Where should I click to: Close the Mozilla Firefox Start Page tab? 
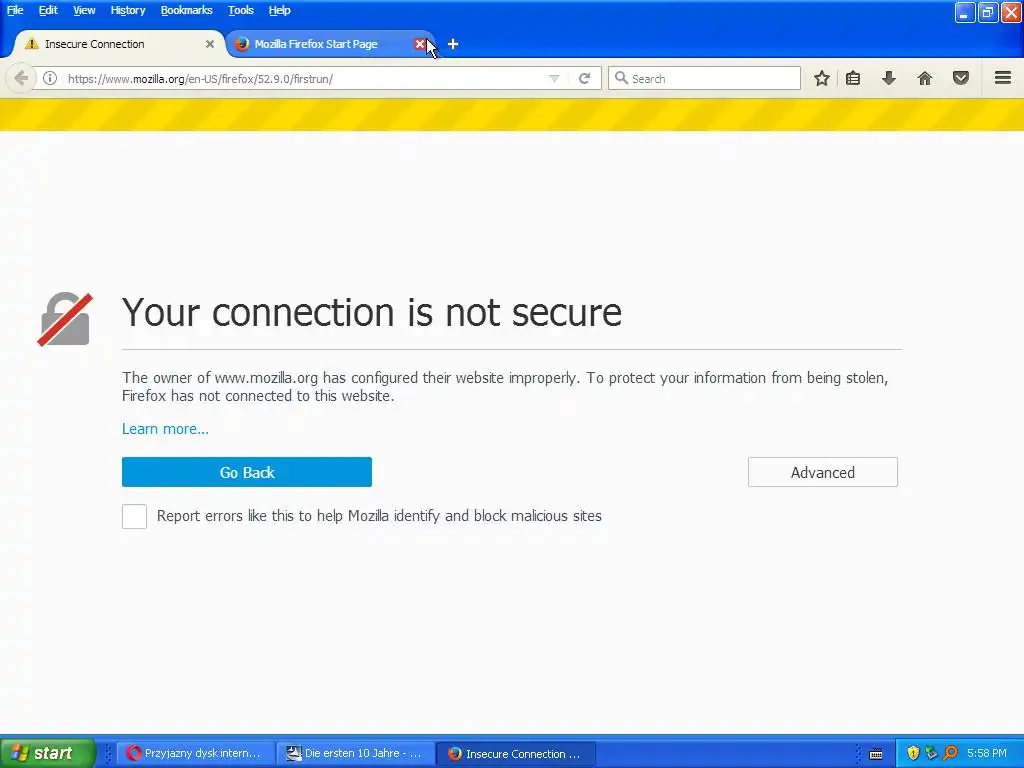(420, 44)
